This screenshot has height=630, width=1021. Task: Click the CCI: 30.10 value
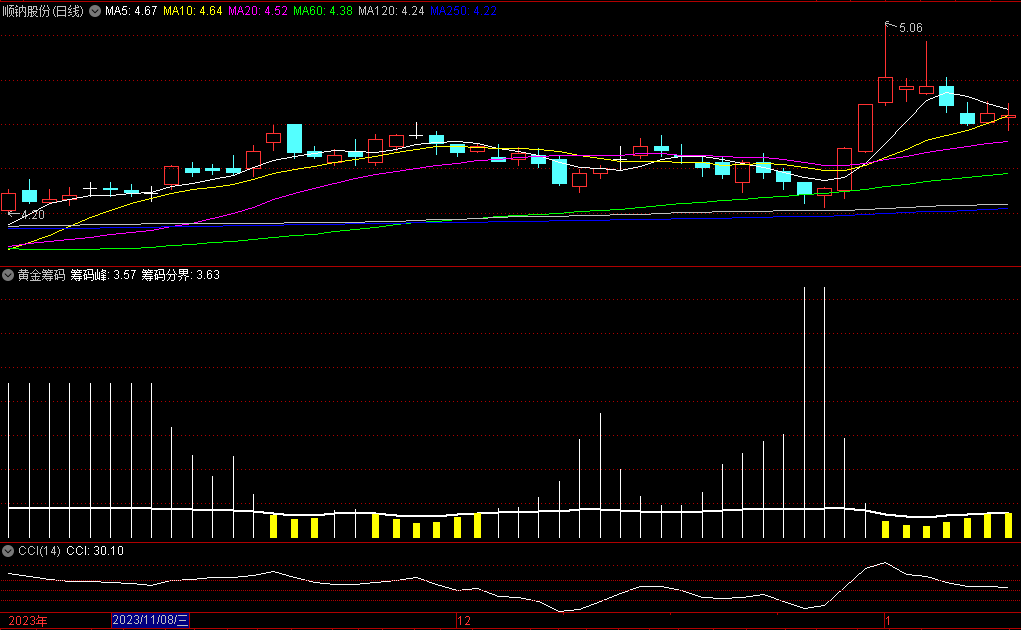click(95, 551)
